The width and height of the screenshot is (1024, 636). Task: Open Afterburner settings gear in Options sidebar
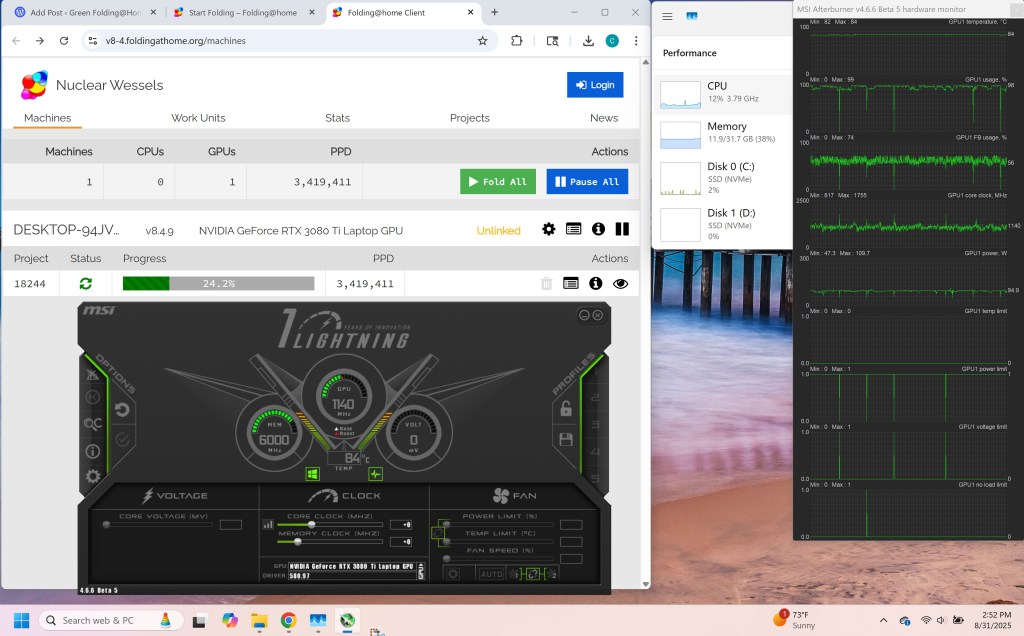click(93, 476)
